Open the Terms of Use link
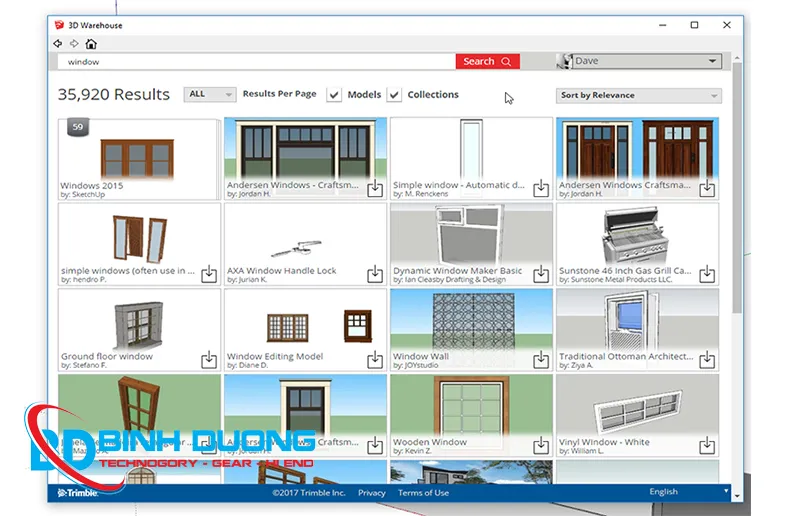The height and width of the screenshot is (516, 800). (x=423, y=493)
